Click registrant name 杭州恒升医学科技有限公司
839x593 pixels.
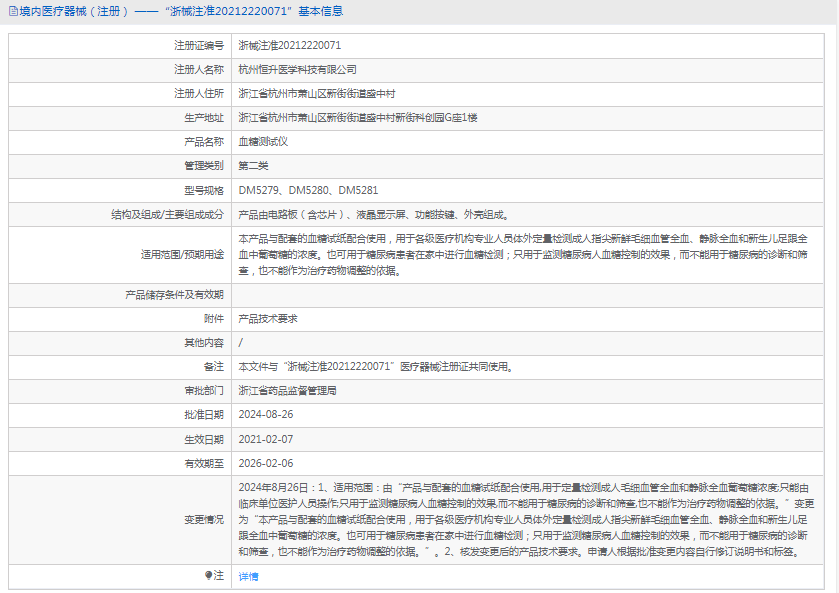click(x=298, y=70)
